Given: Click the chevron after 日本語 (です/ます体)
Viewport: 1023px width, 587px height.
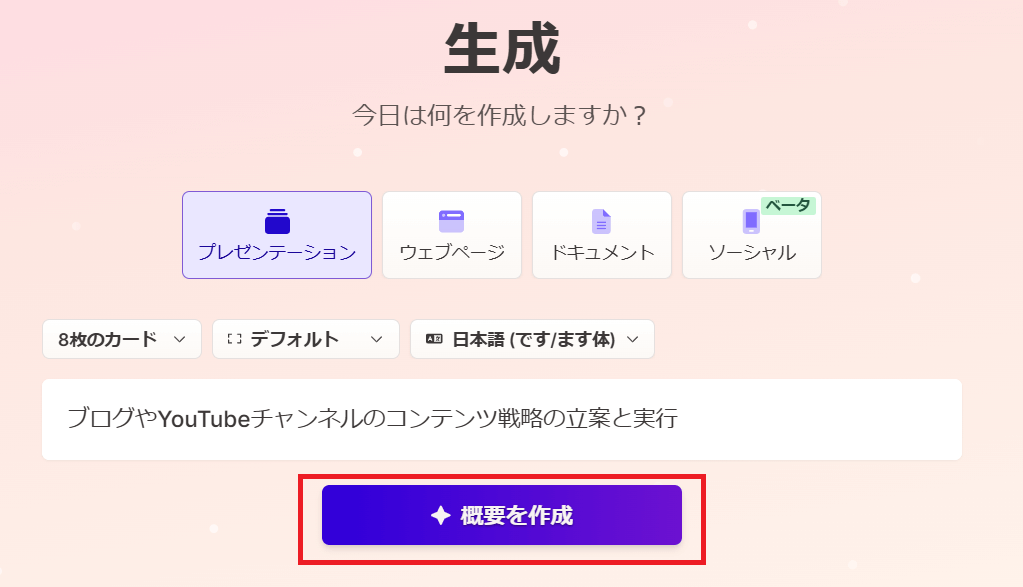Looking at the screenshot, I should [x=632, y=339].
